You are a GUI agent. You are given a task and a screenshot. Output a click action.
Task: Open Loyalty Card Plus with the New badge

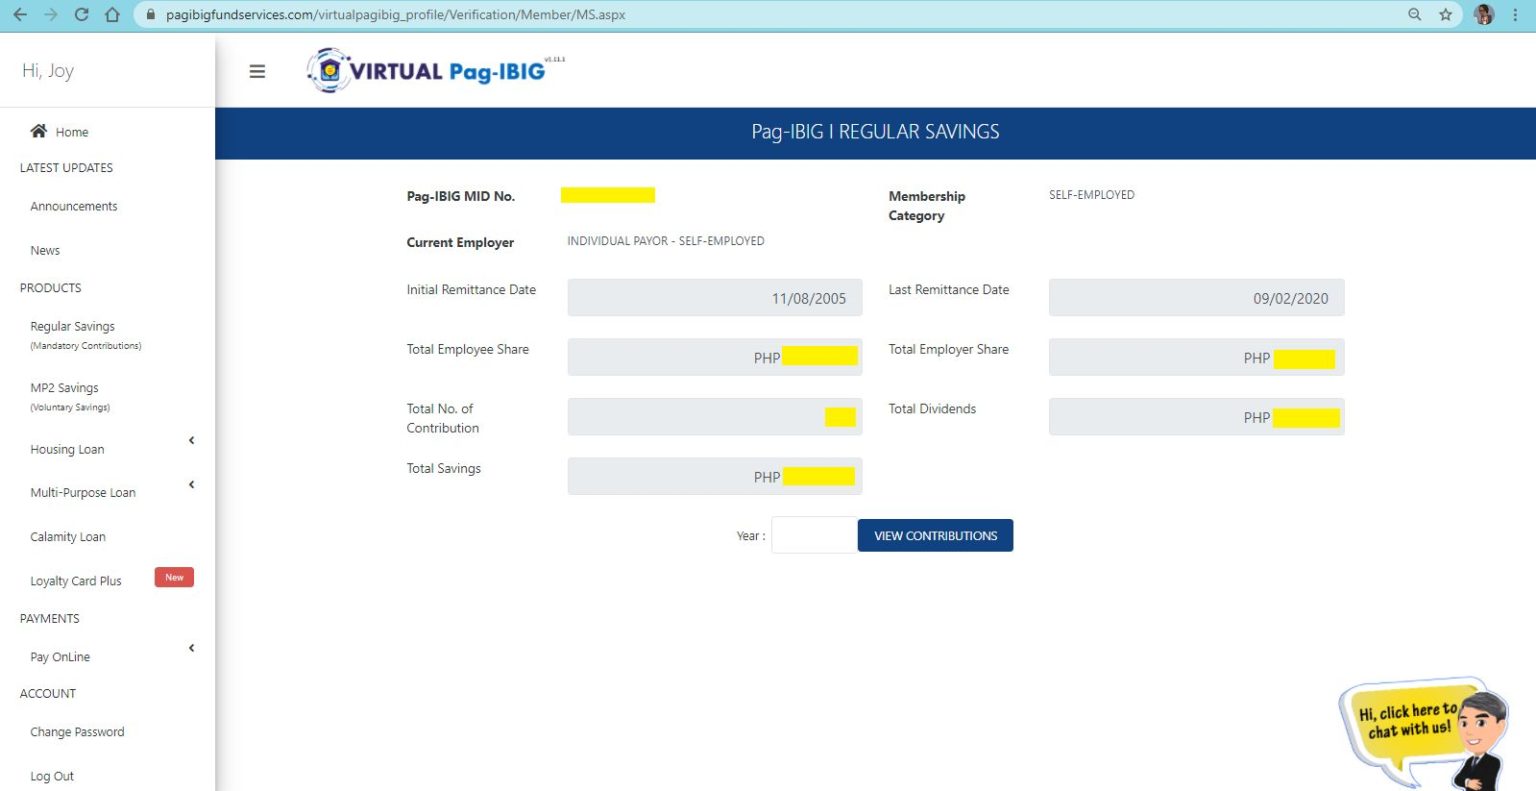coord(75,580)
